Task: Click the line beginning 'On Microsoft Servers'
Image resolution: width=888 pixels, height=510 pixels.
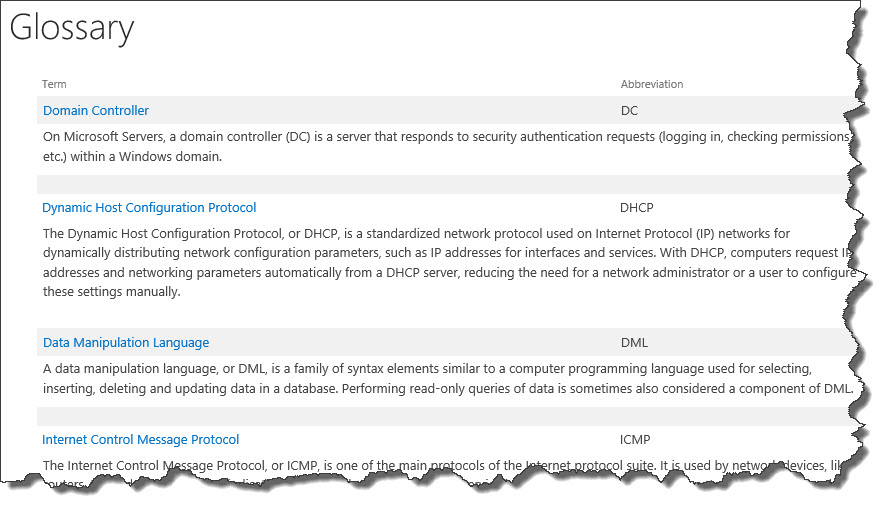Action: pos(447,137)
